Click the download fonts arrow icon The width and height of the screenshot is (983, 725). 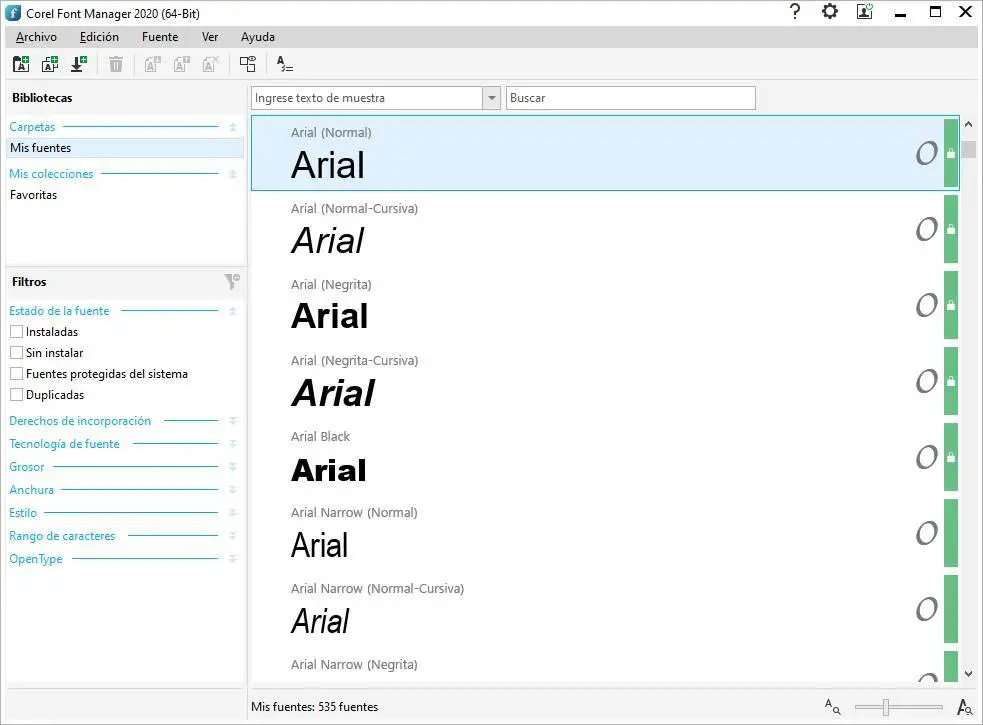tap(79, 64)
